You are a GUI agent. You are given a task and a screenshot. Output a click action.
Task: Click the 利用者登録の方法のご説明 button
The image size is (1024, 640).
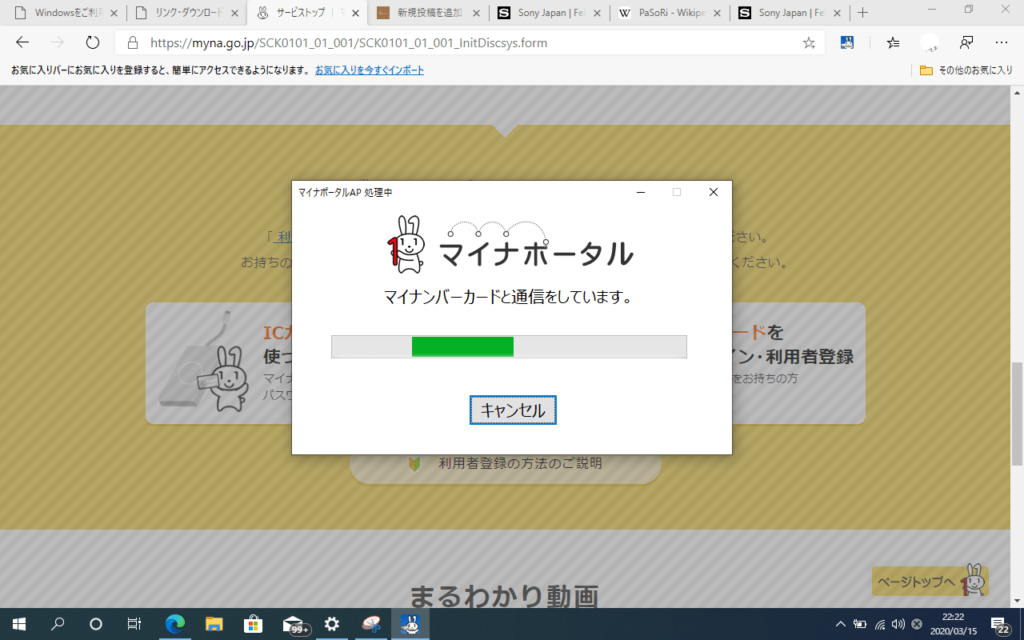click(505, 464)
